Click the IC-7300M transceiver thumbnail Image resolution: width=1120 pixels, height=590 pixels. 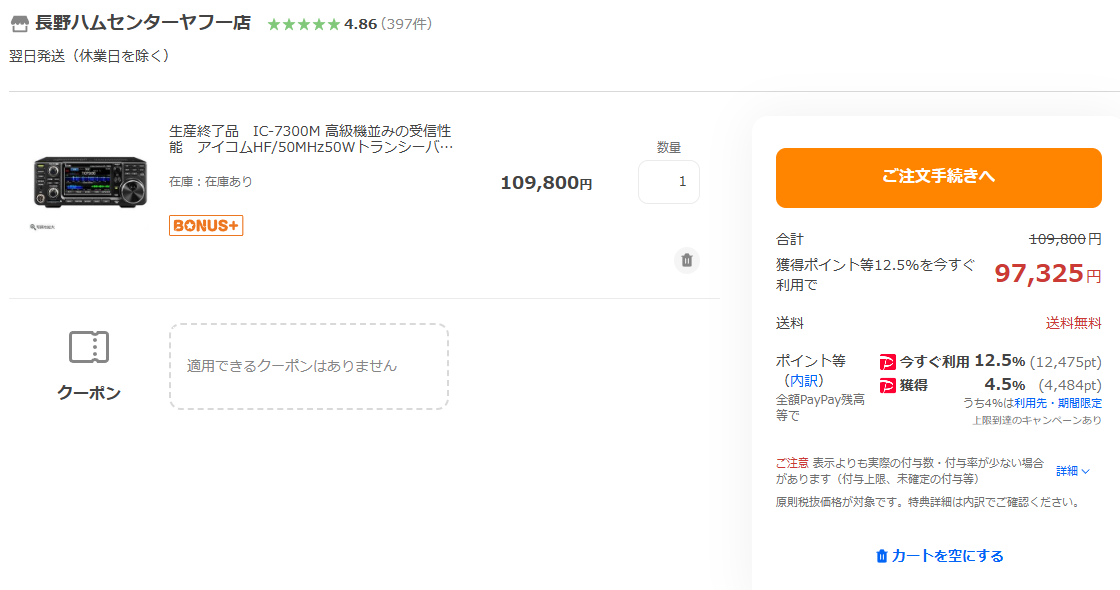pyautogui.click(x=90, y=182)
